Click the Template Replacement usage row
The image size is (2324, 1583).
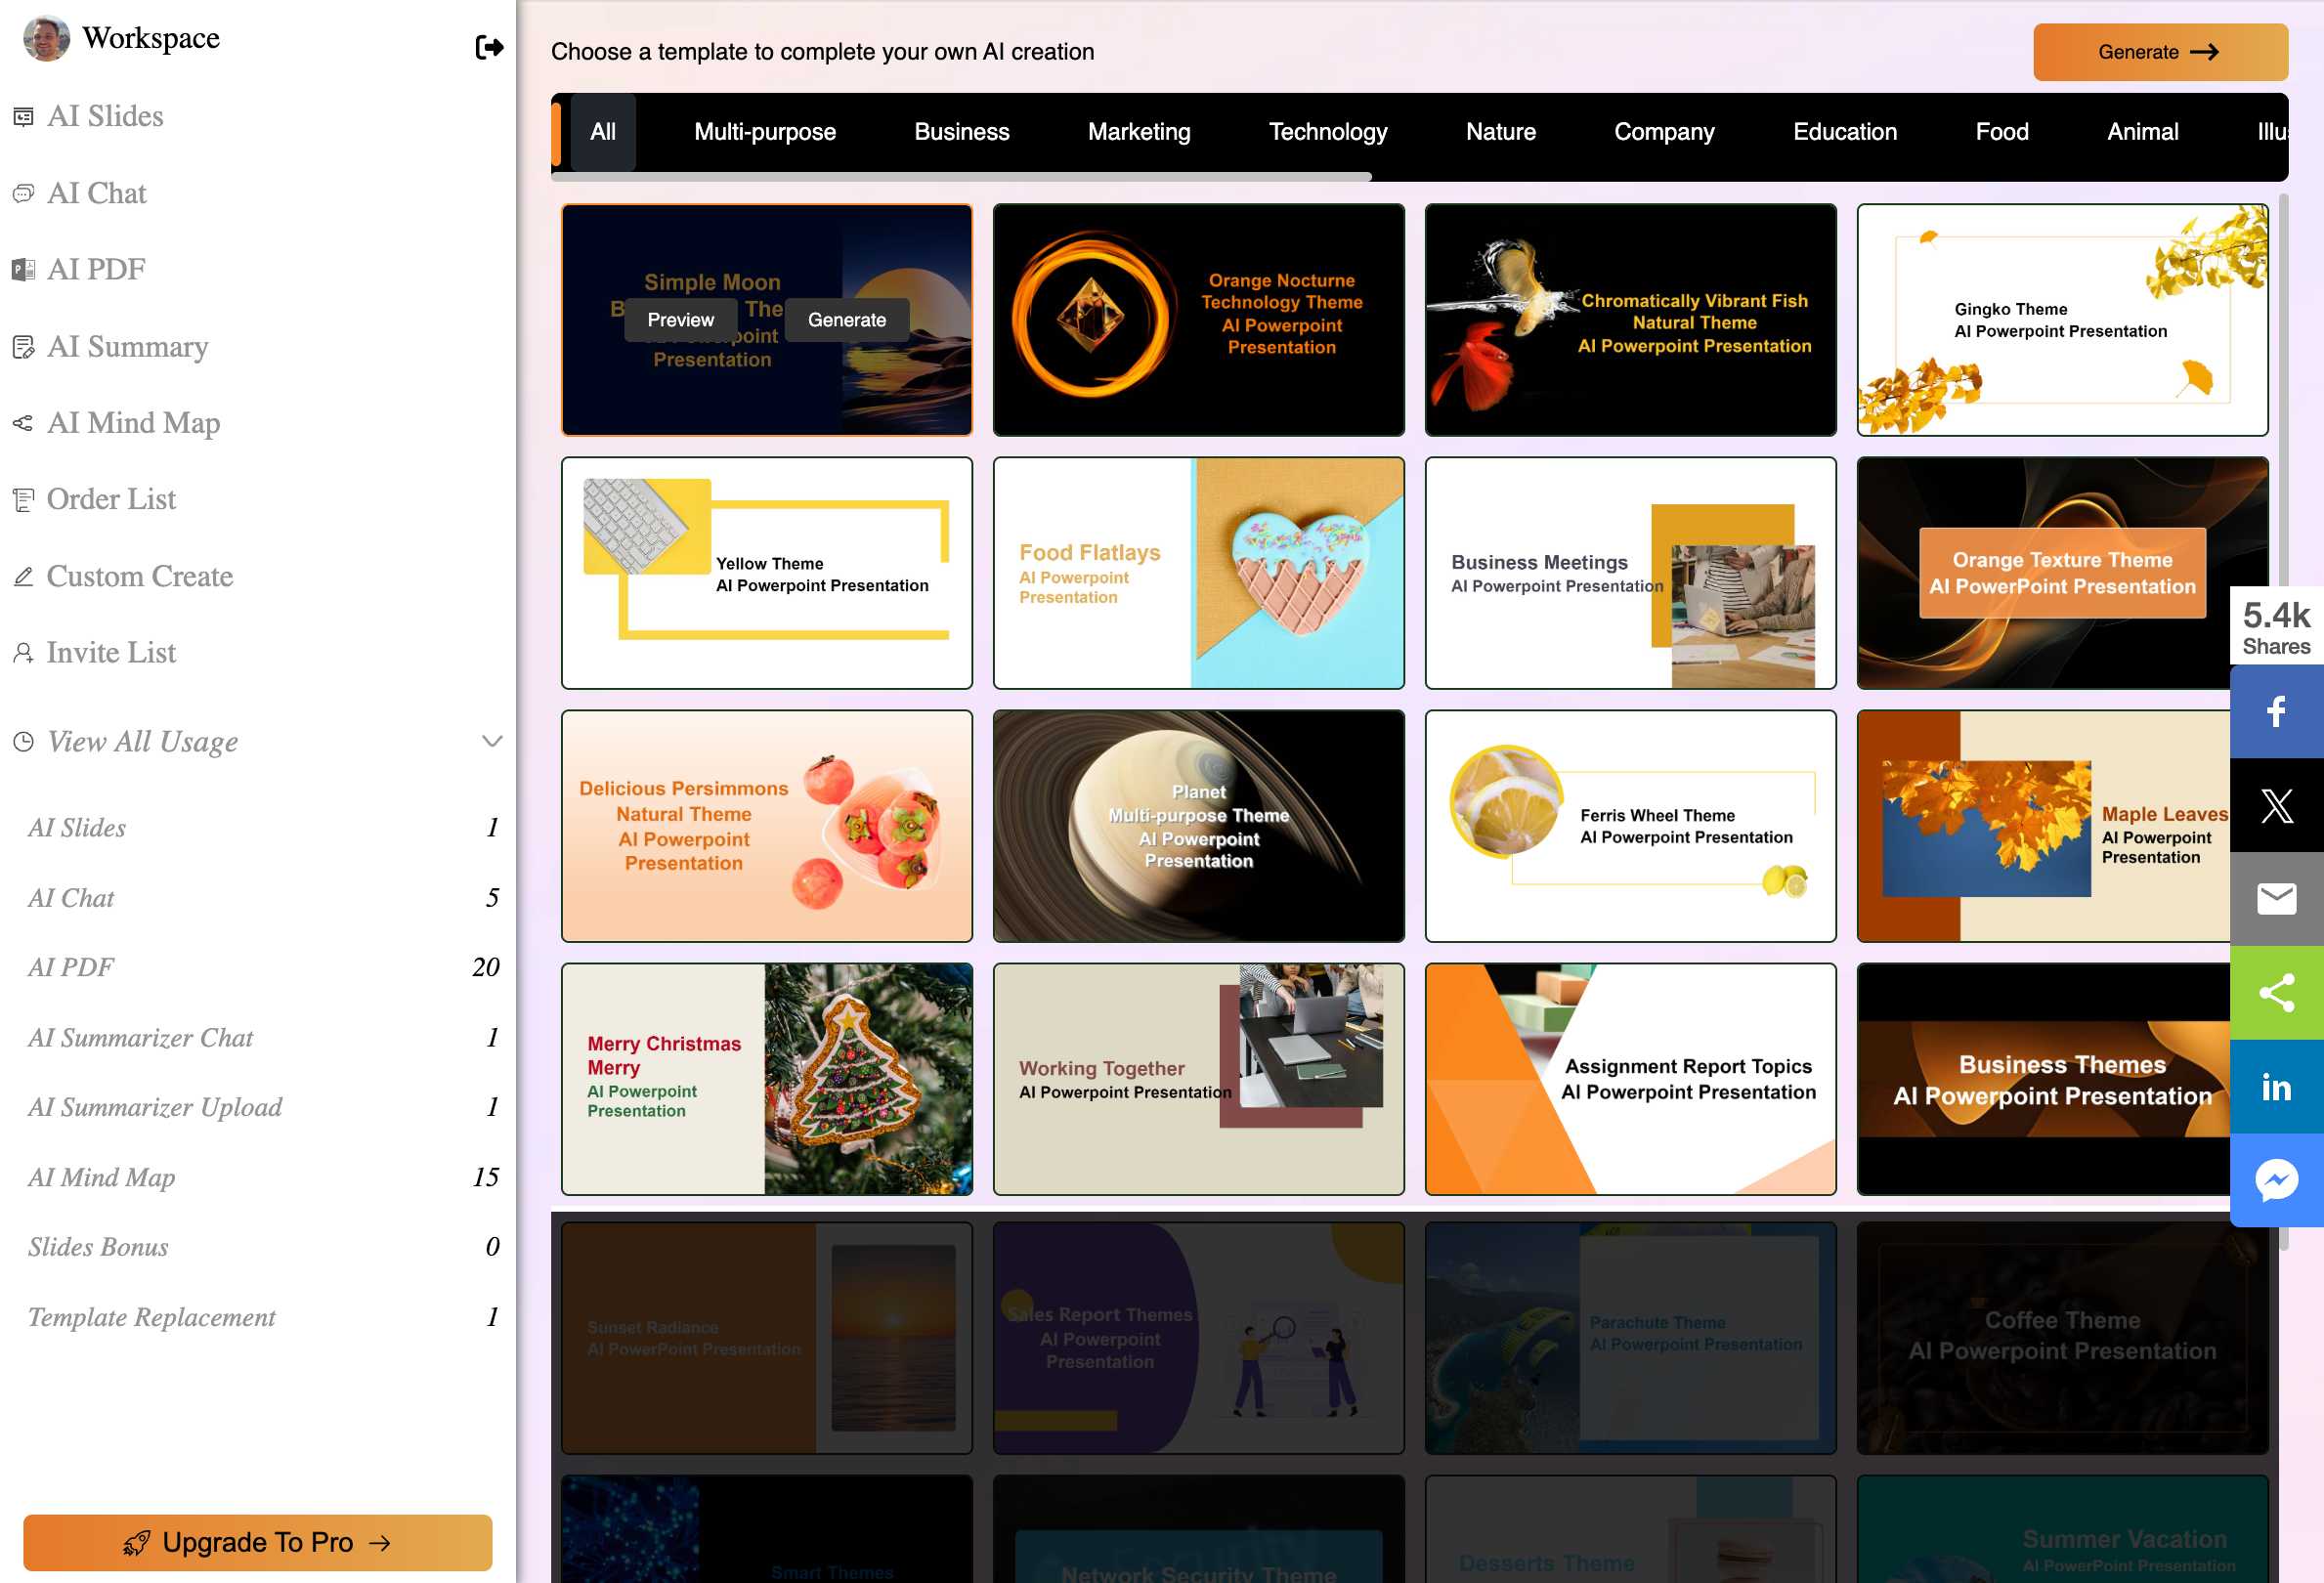click(263, 1318)
